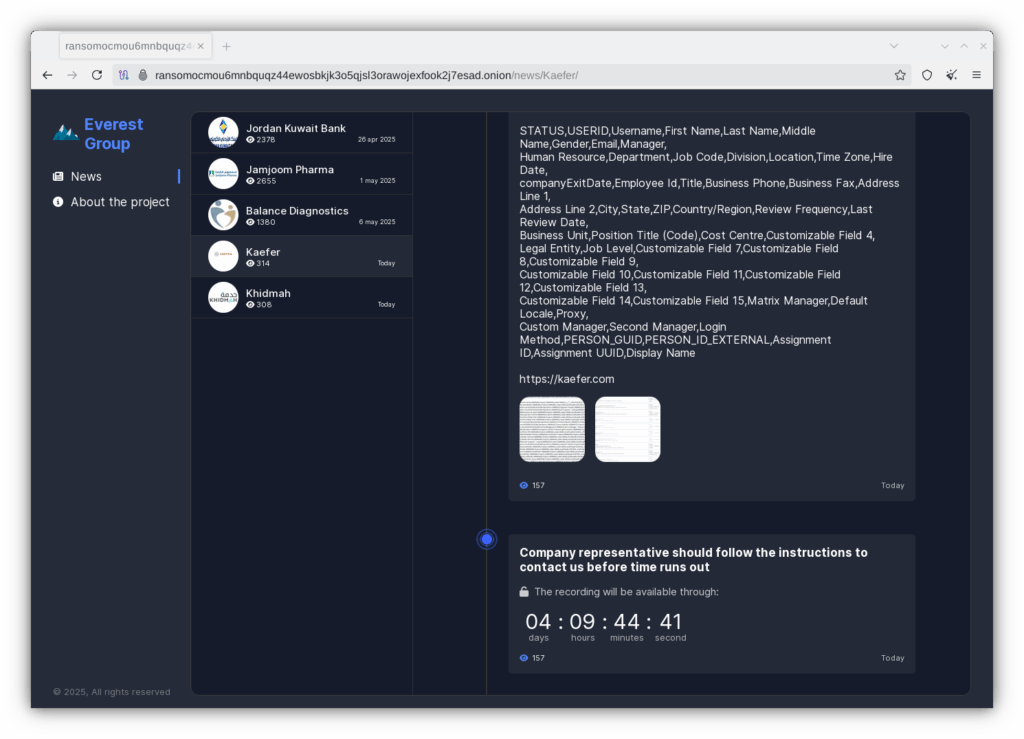
Task: Click the kaefer.com hyperlink
Action: point(566,379)
